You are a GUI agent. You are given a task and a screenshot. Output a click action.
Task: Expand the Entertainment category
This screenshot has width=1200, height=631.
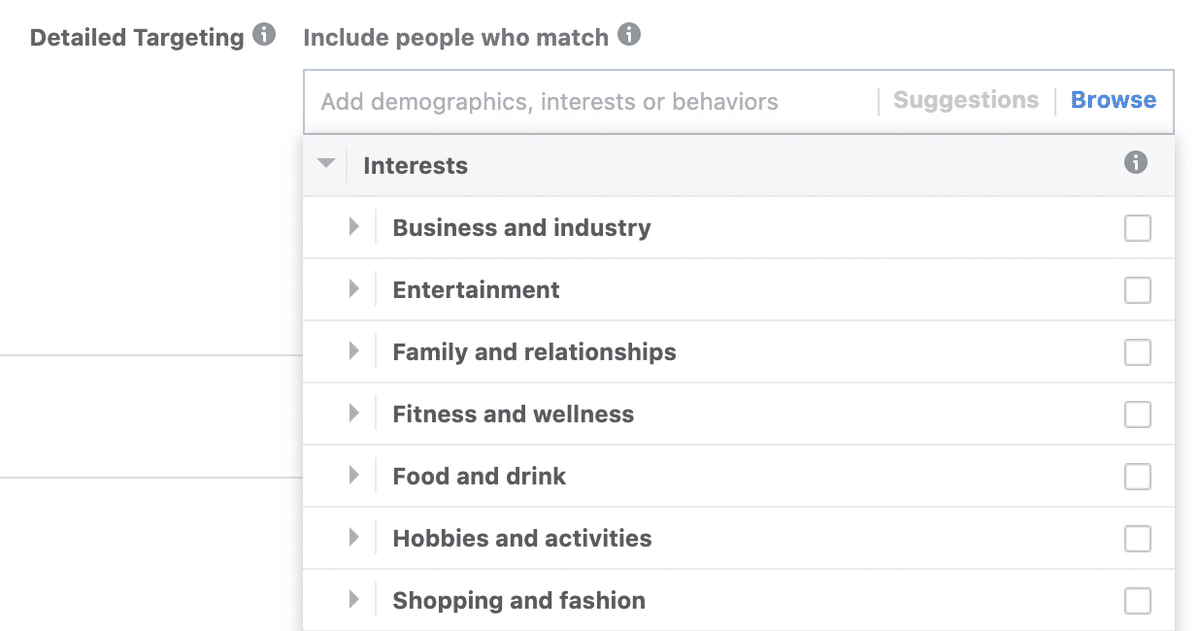point(354,289)
